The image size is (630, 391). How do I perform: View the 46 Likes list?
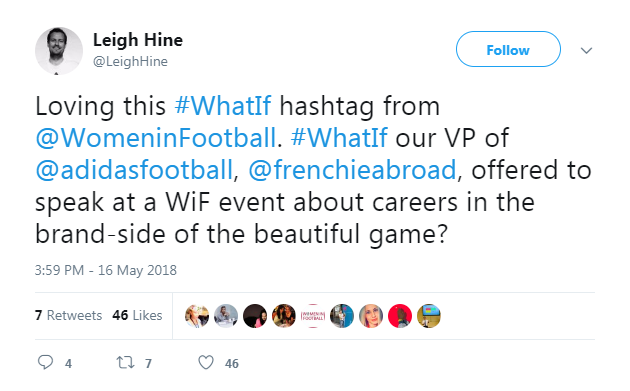[137, 315]
